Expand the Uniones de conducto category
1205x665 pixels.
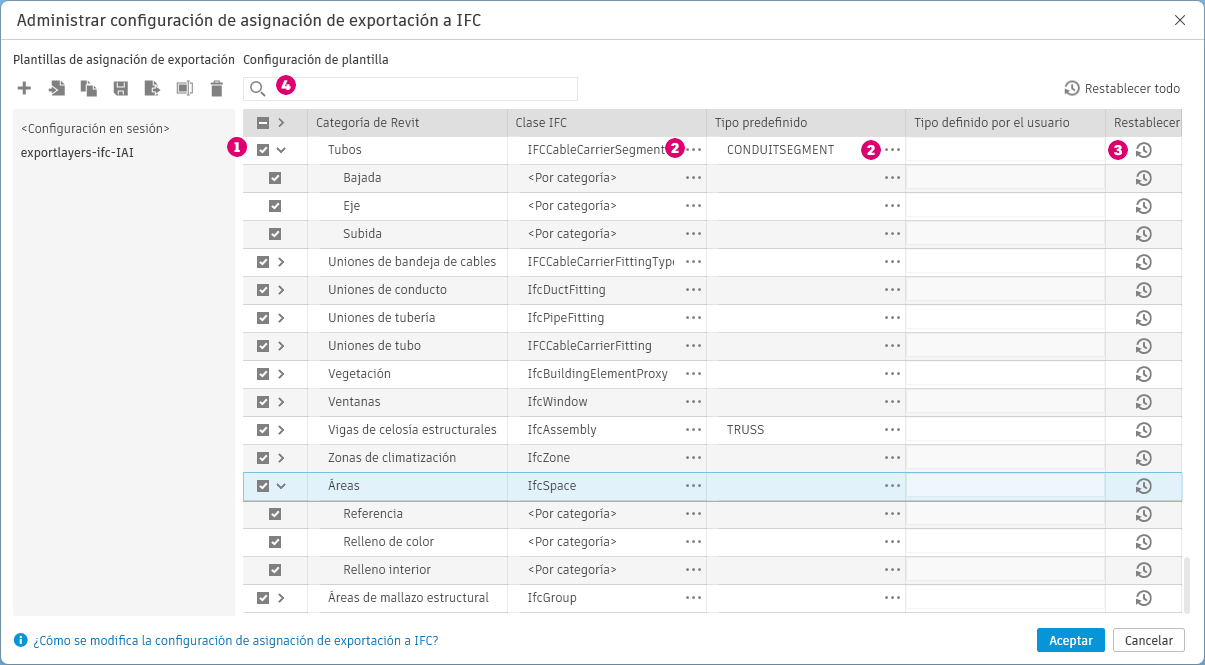[x=281, y=290]
